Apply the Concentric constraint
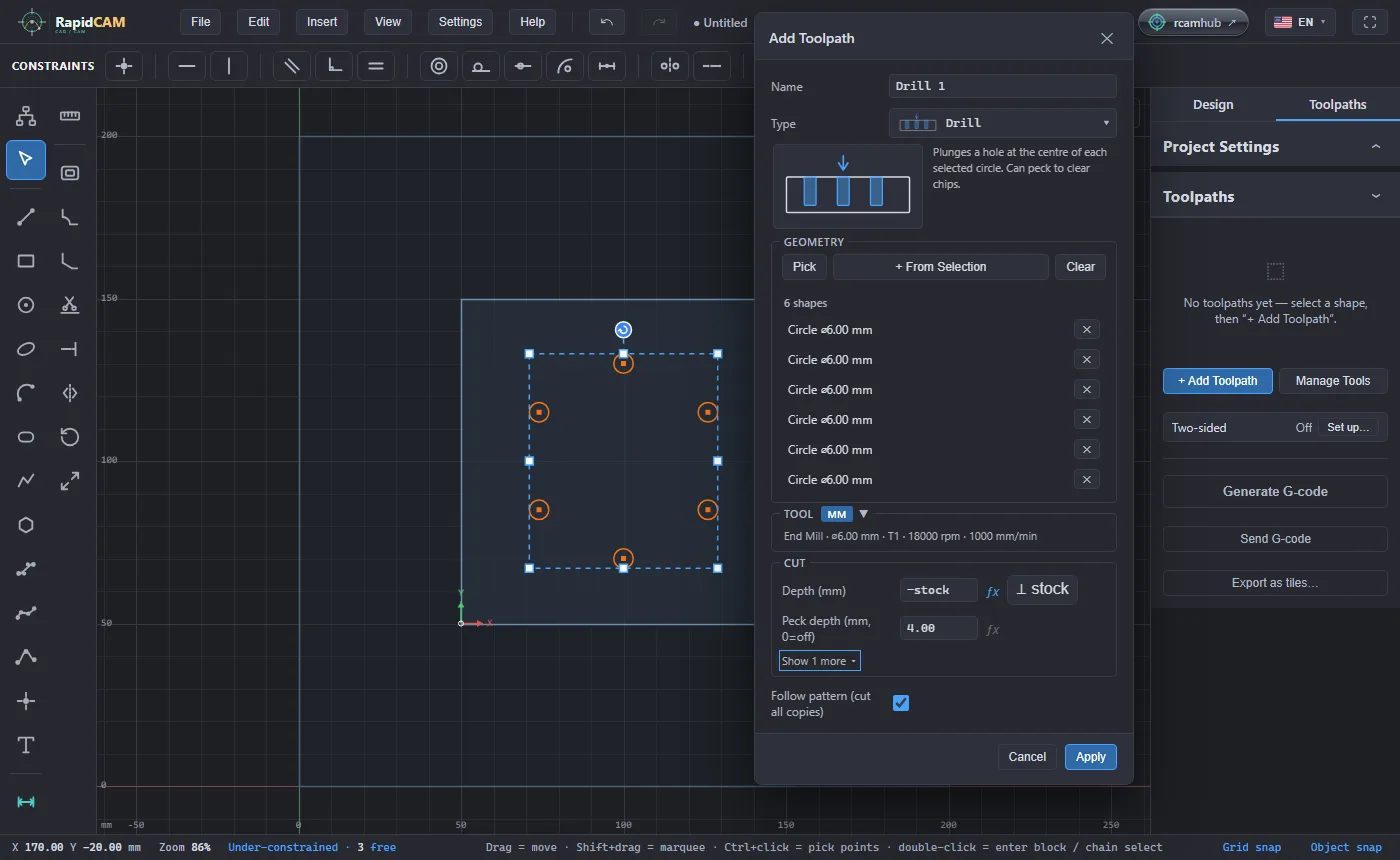This screenshot has height=860, width=1400. [x=438, y=66]
